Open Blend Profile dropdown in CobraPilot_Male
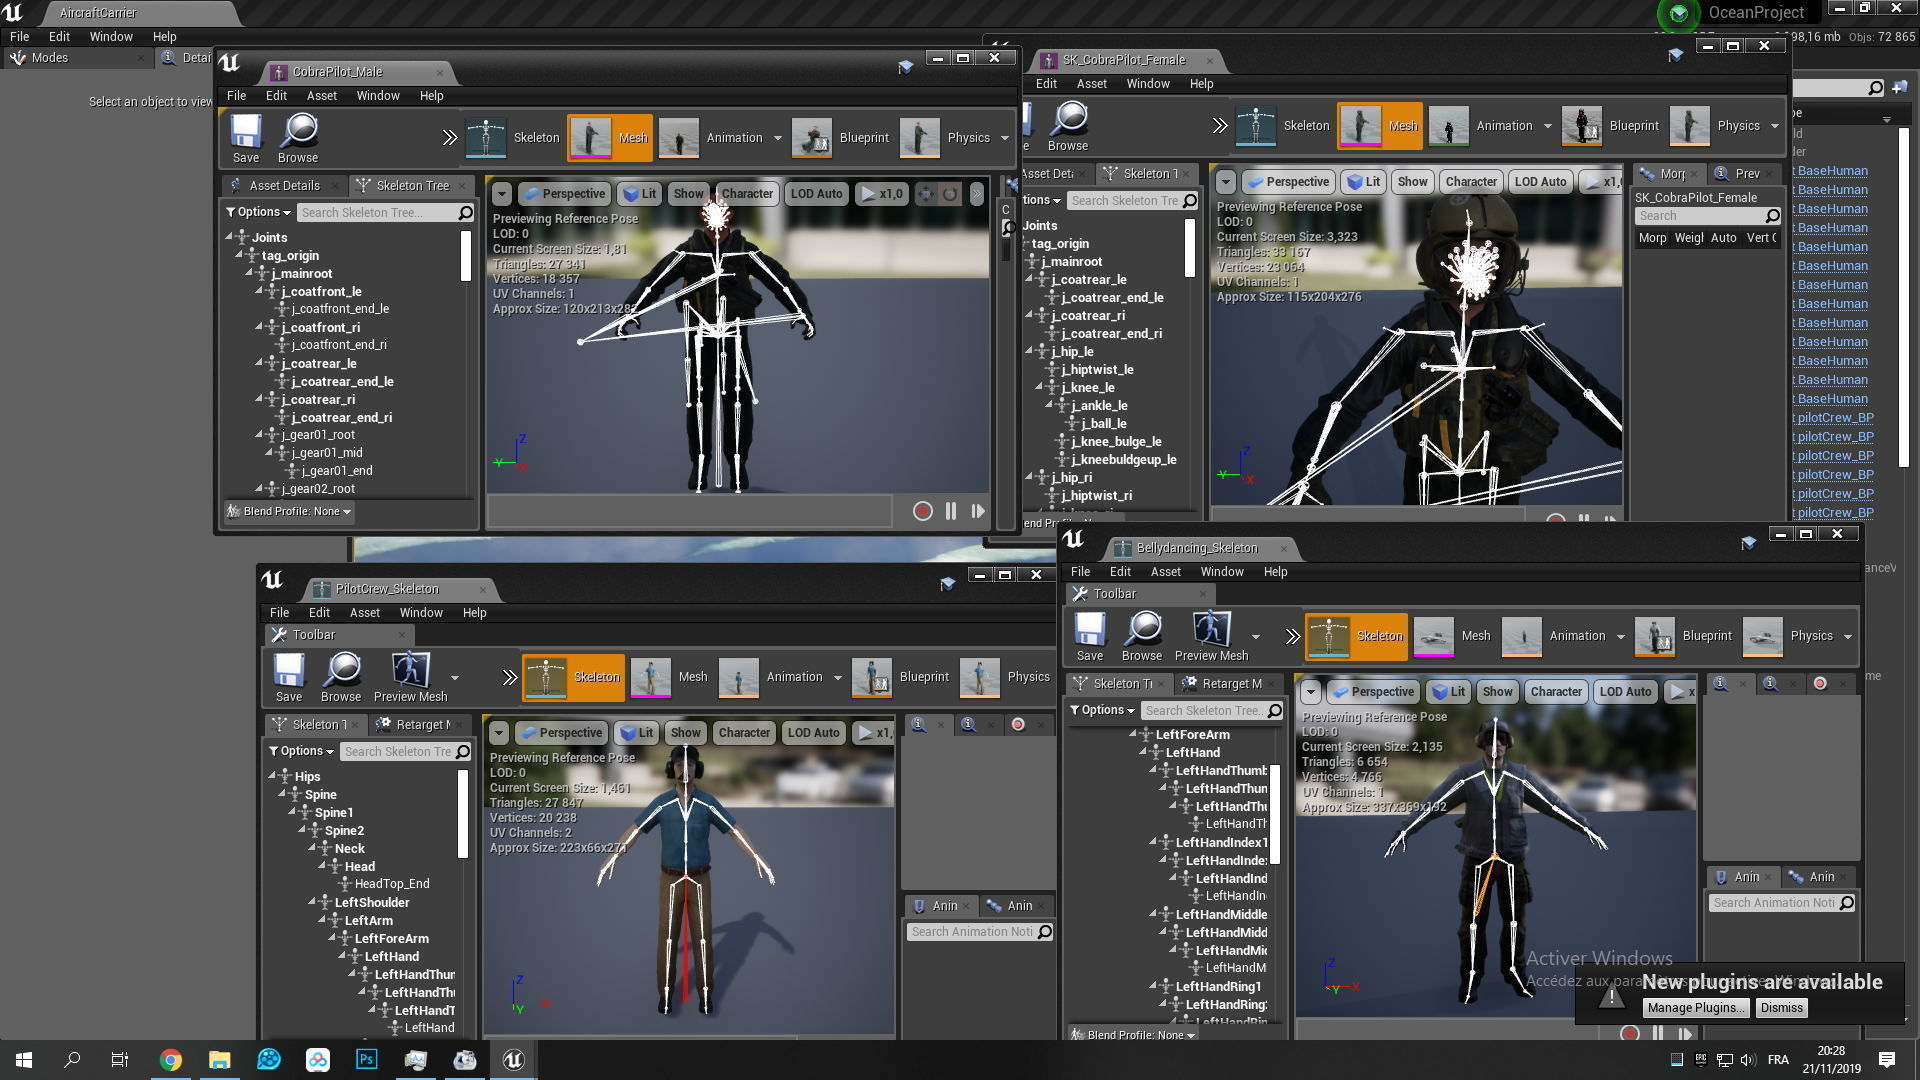 290,511
